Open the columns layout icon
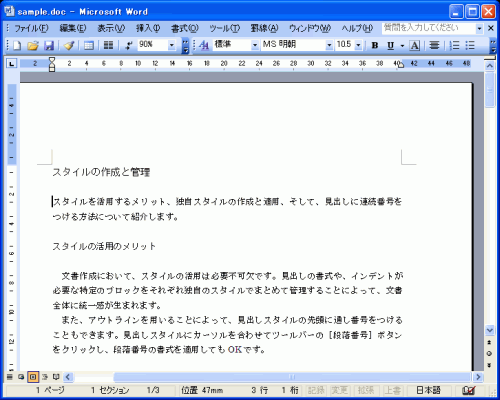500x400 pixels. (108, 45)
